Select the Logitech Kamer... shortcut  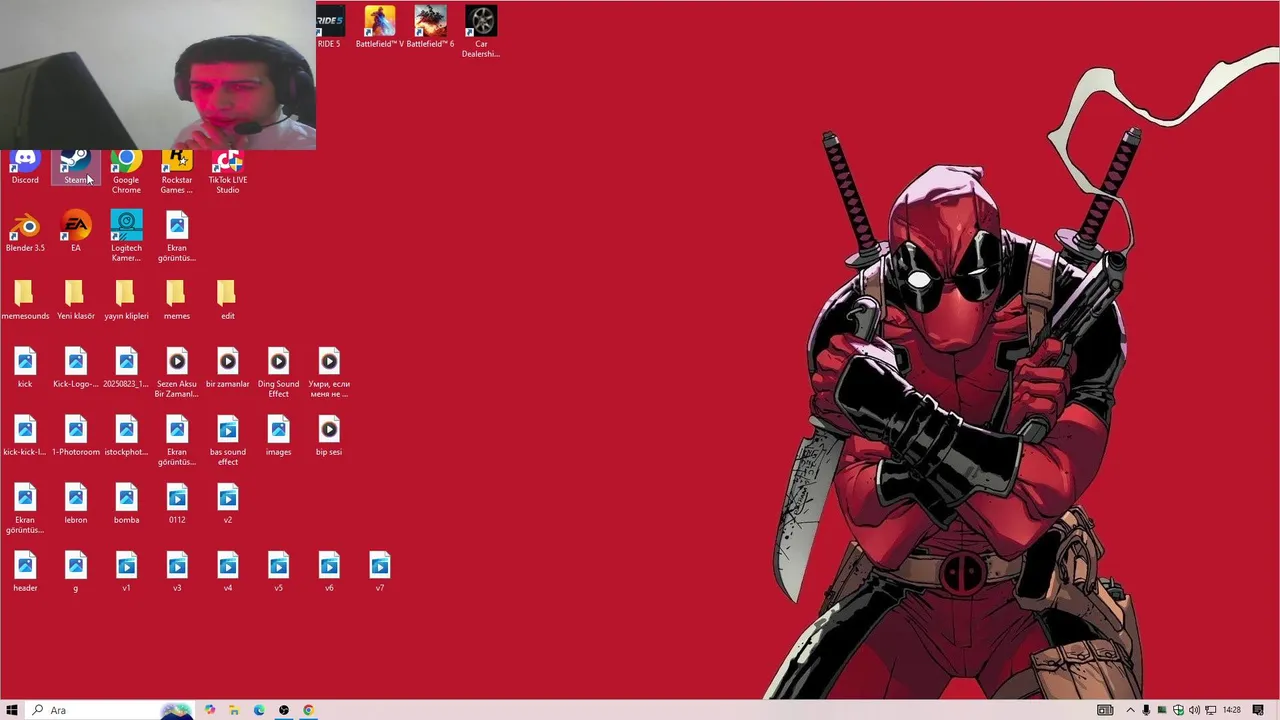[x=126, y=236]
